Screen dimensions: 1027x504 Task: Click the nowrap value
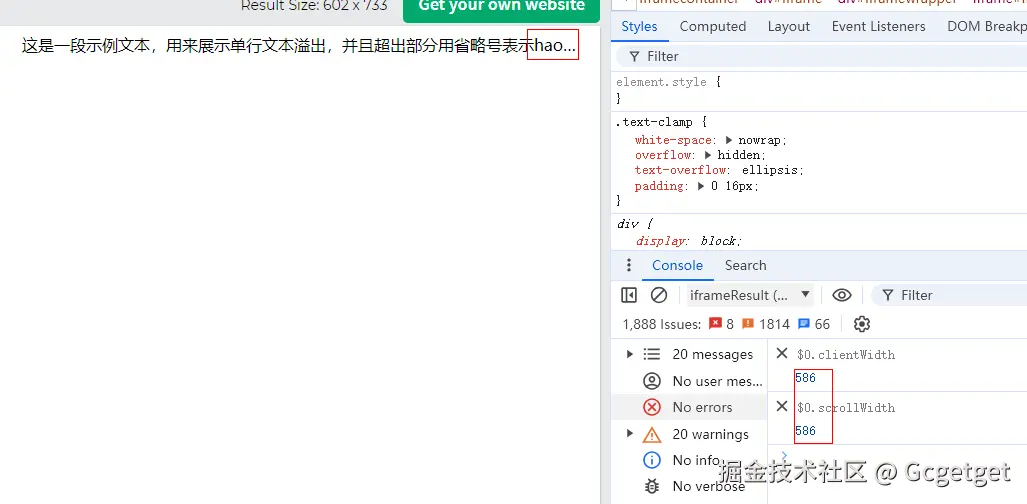762,140
